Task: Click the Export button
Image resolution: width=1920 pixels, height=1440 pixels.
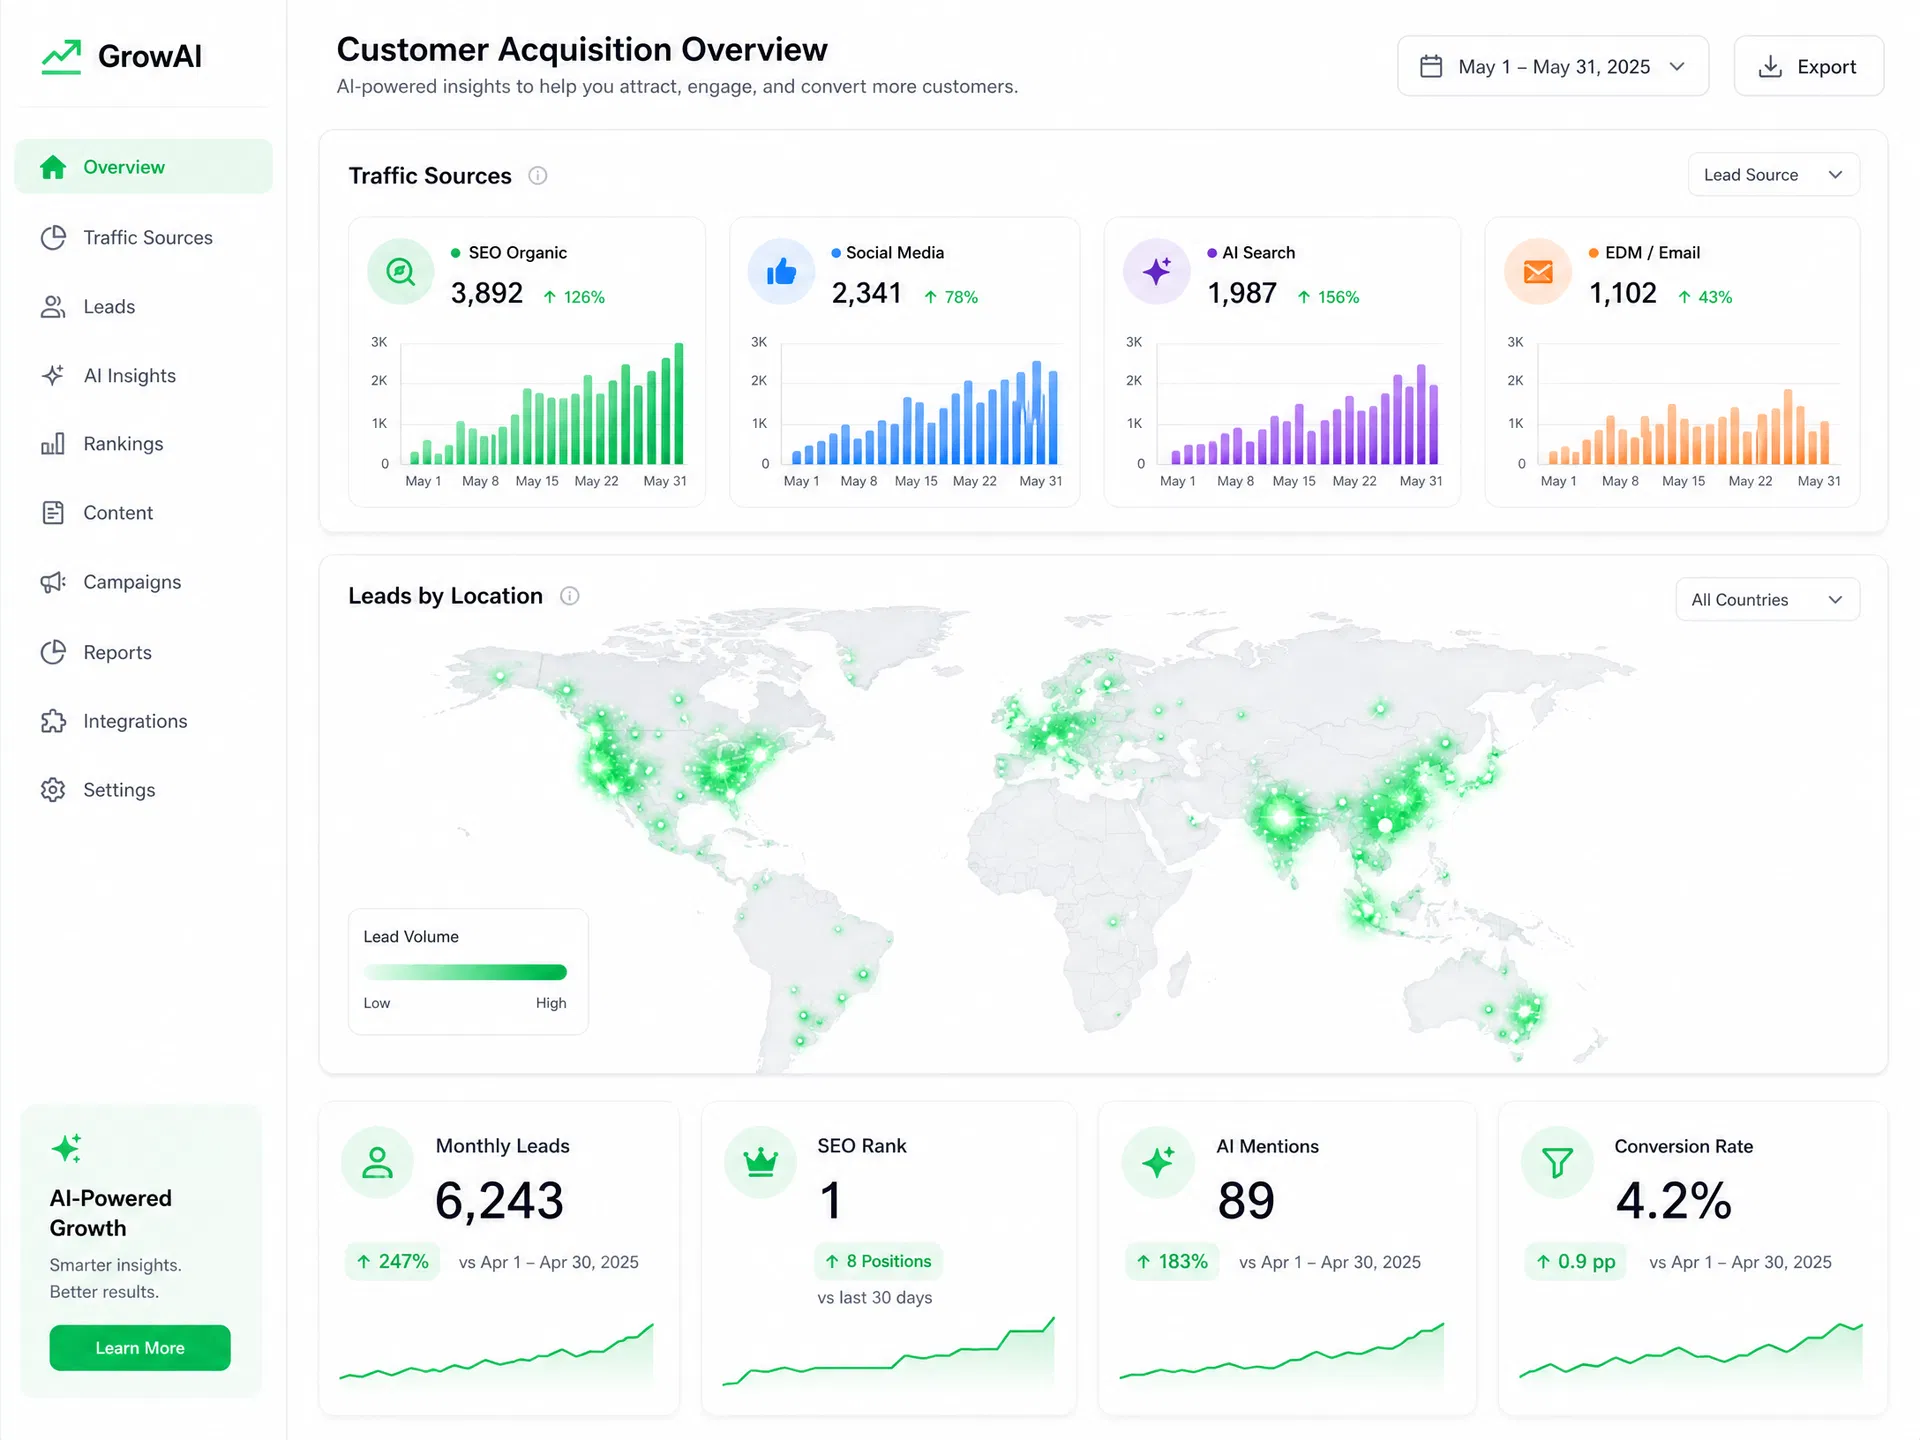Action: pyautogui.click(x=1809, y=67)
